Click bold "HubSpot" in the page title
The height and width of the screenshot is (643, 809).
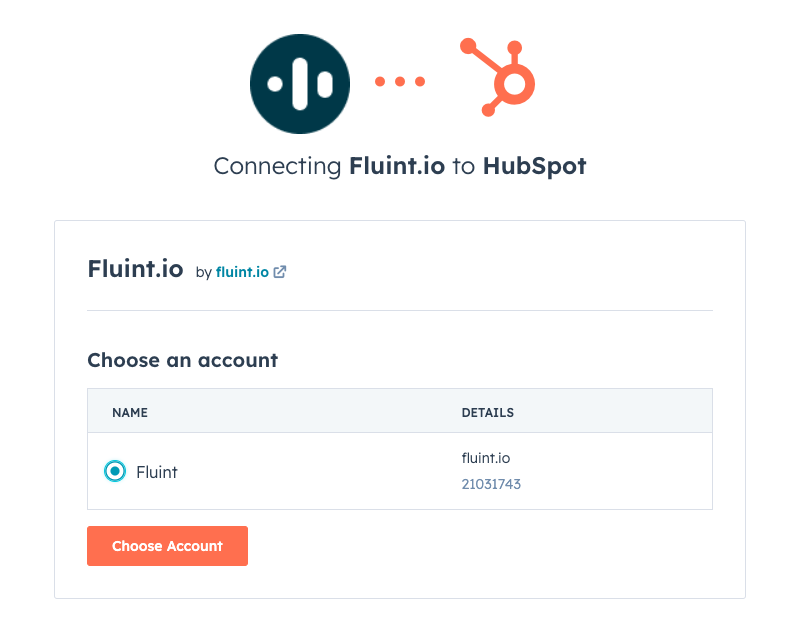click(x=534, y=166)
